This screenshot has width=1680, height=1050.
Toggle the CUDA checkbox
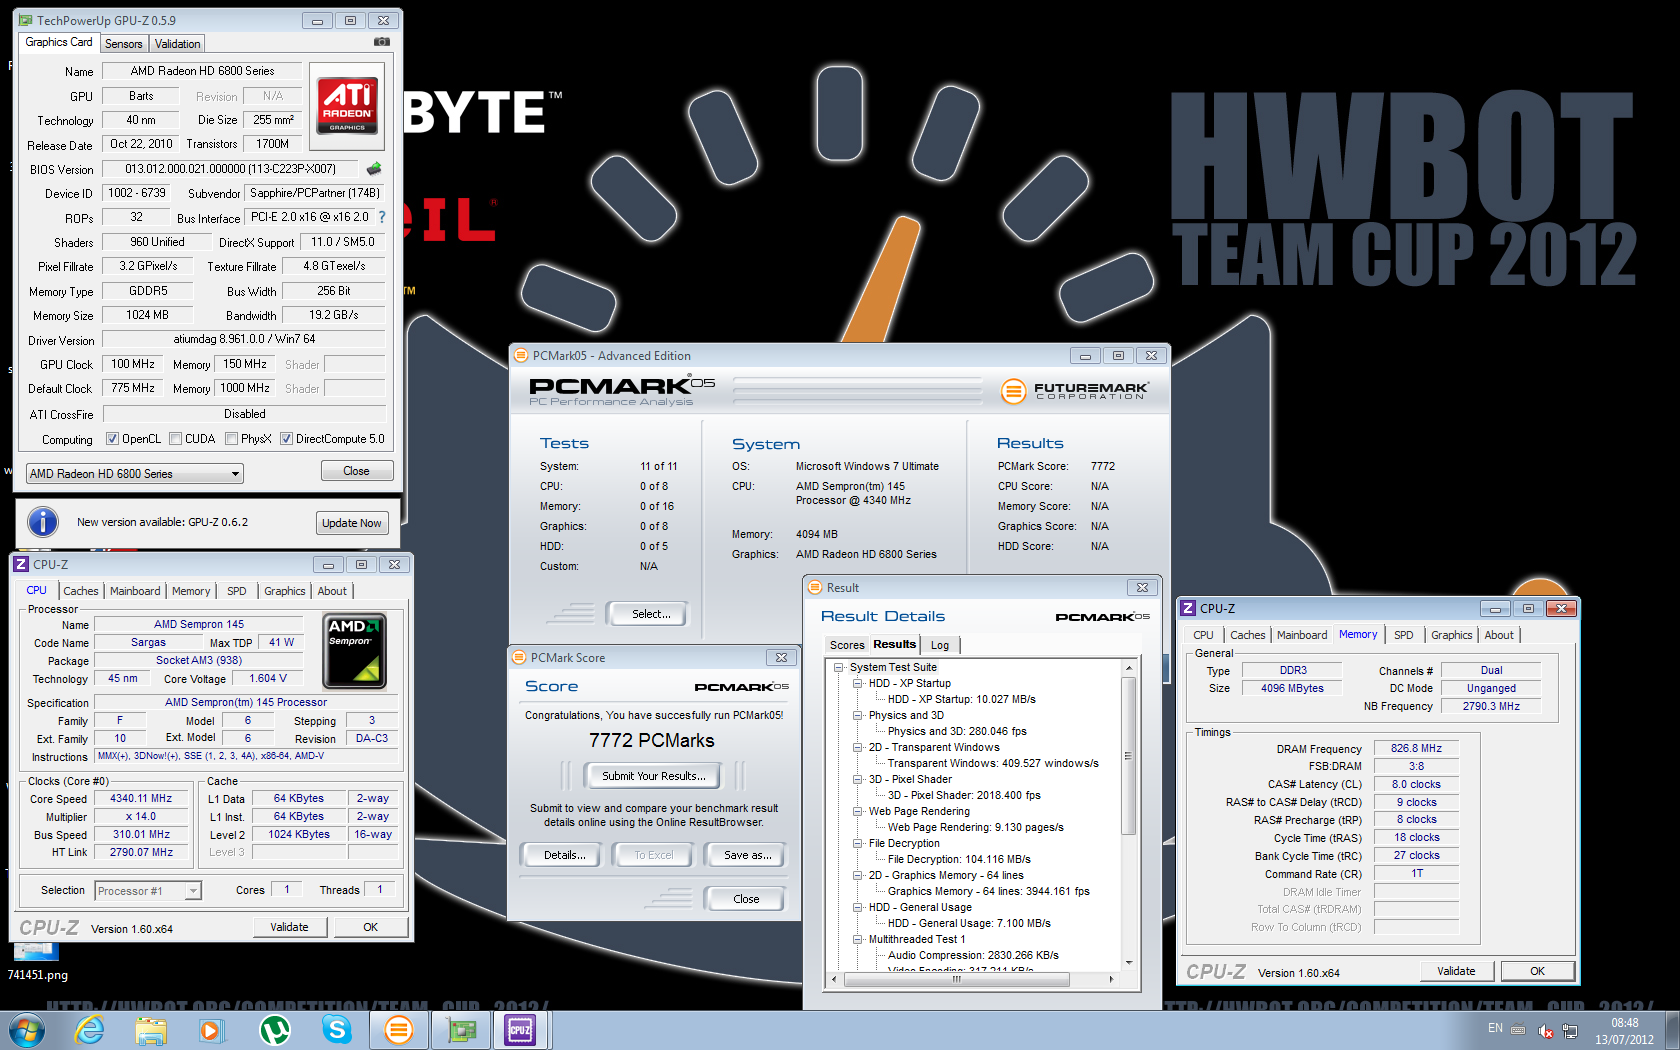point(176,438)
